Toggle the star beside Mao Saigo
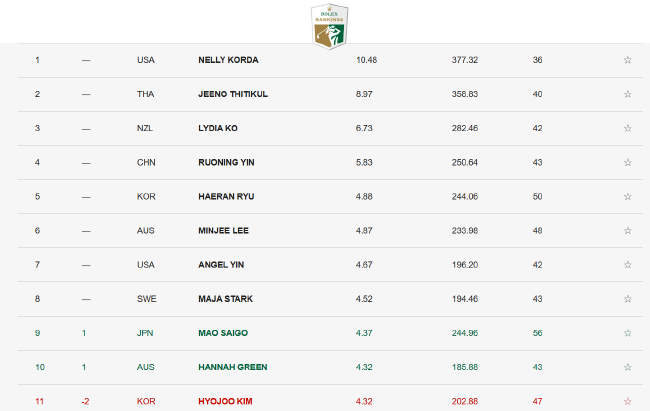 tap(628, 333)
